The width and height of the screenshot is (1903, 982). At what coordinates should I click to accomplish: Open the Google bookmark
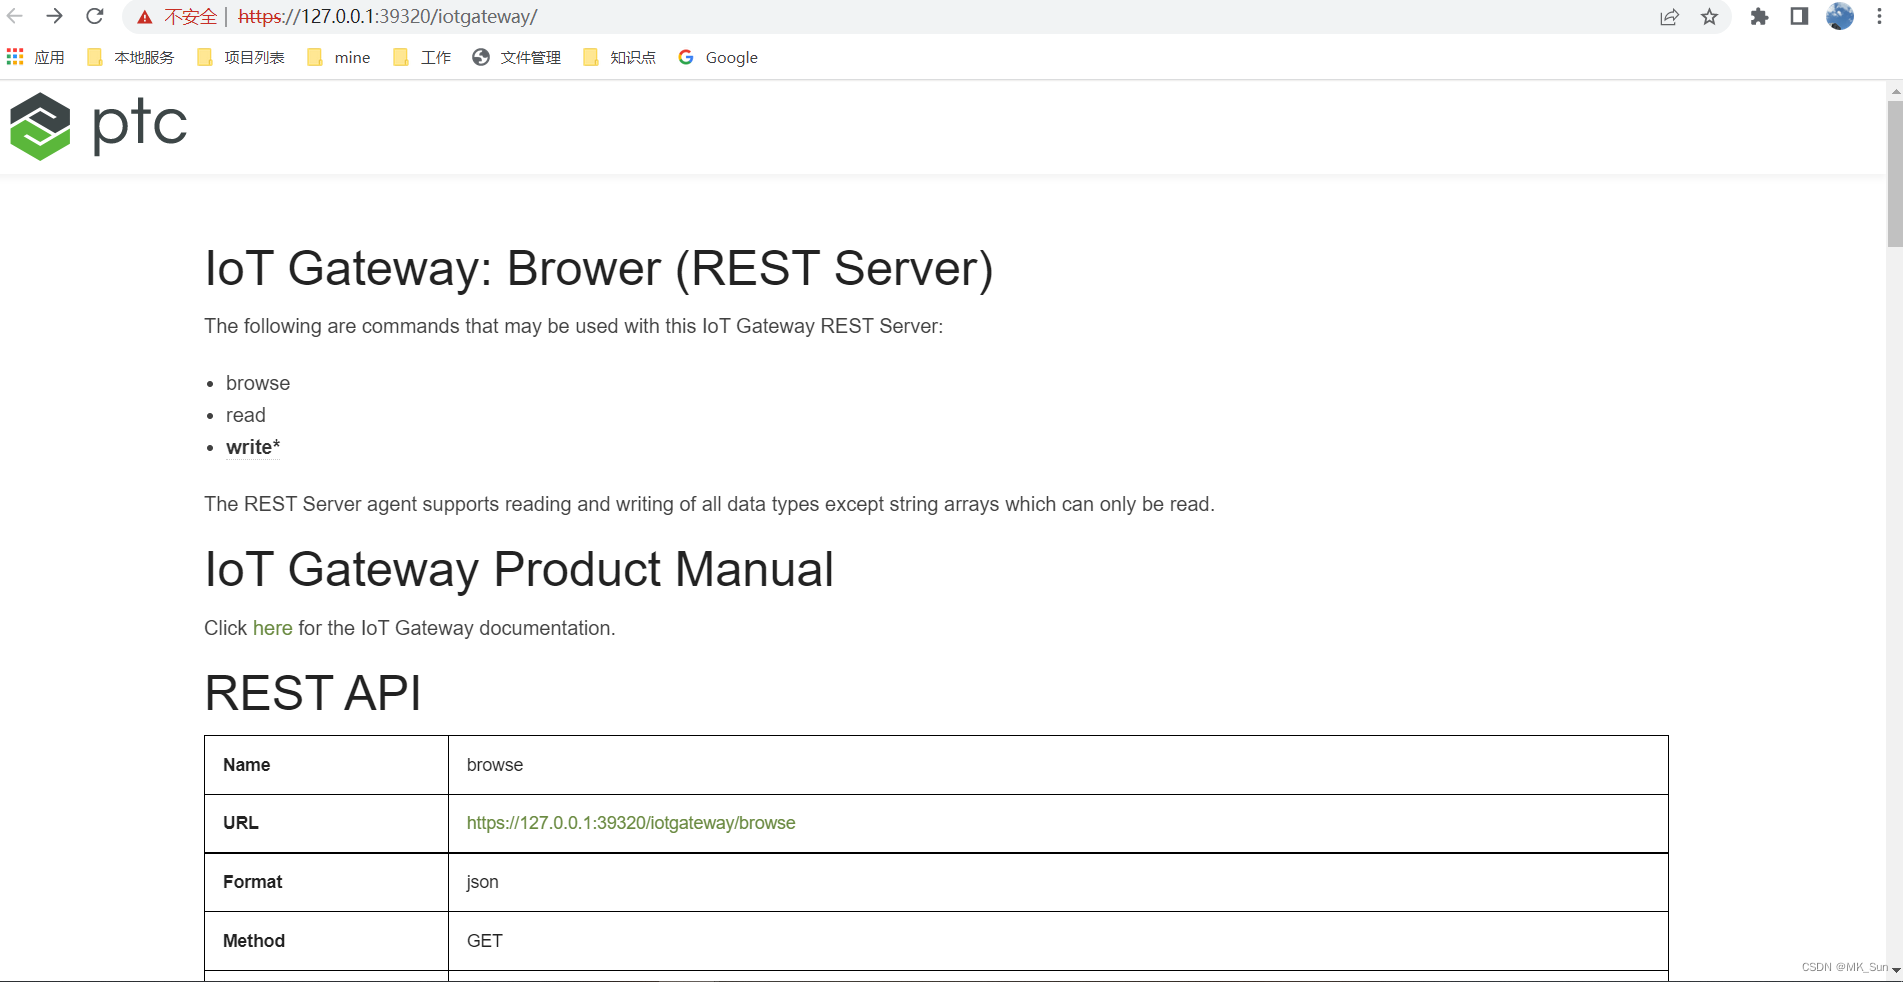pyautogui.click(x=718, y=58)
